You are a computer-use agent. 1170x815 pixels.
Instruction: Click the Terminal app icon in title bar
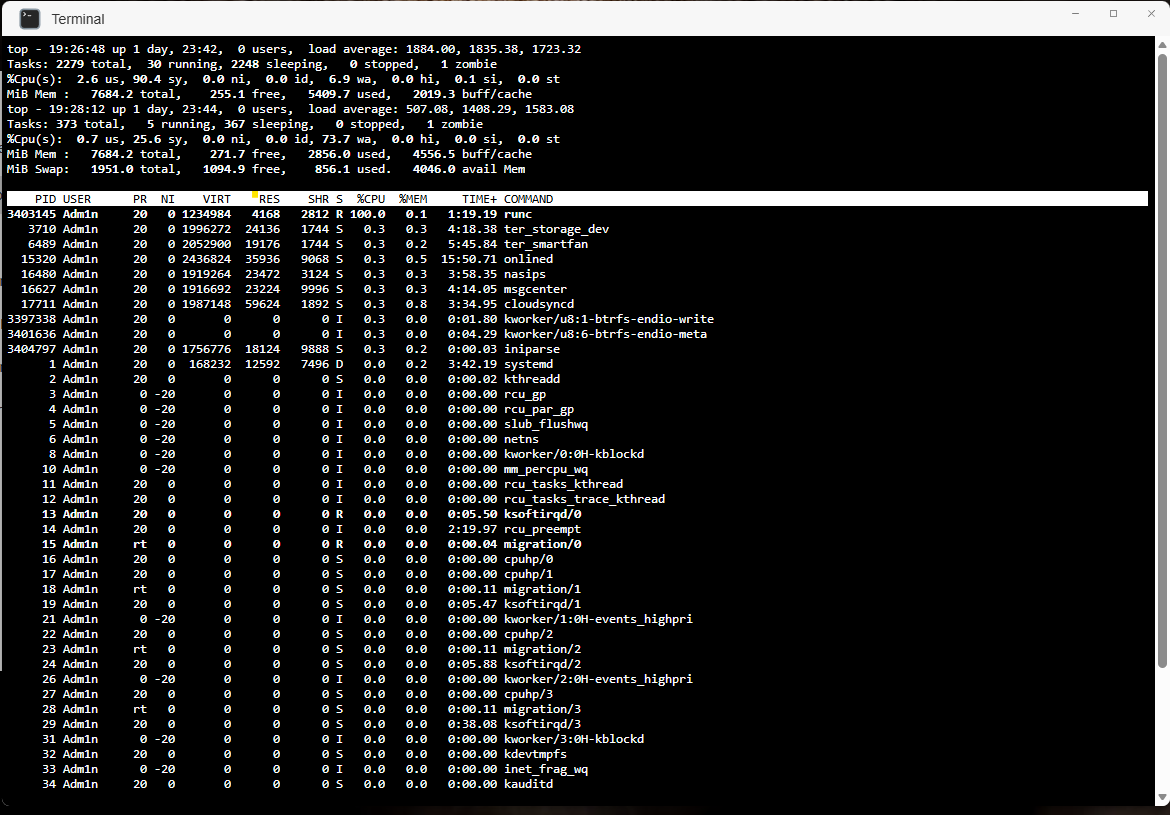29,19
